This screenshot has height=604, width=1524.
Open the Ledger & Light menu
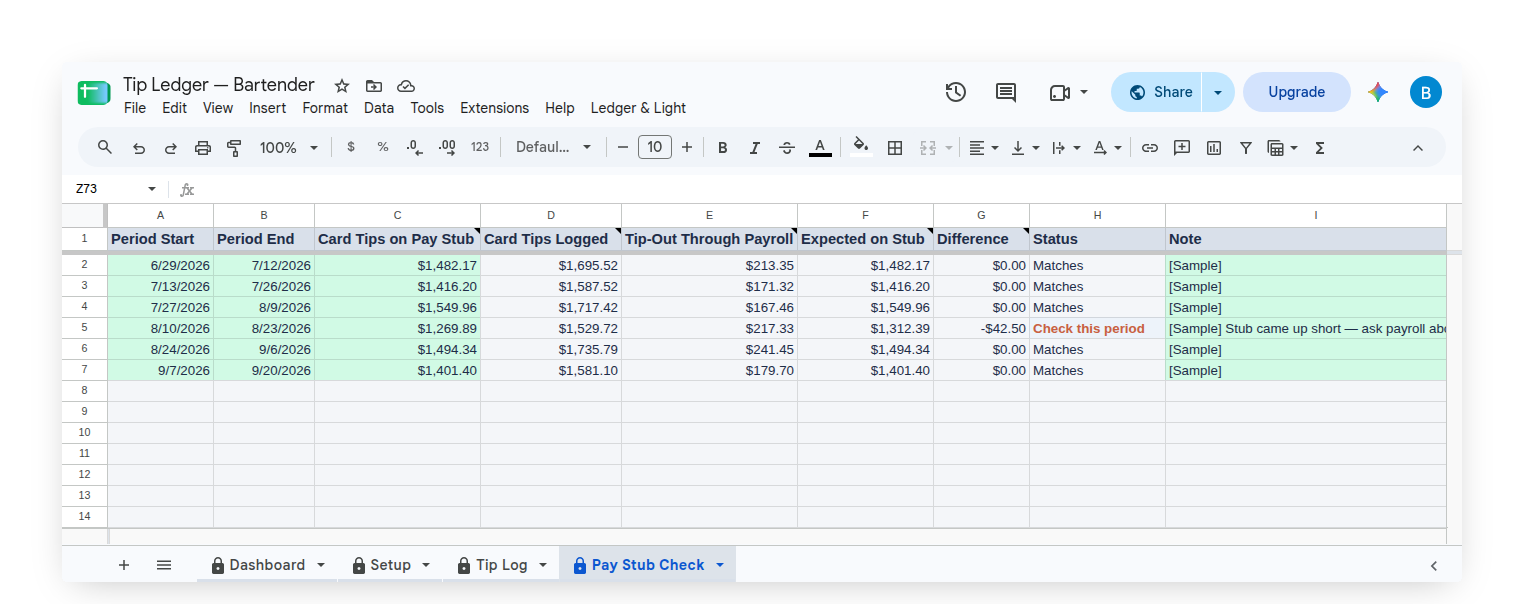tap(638, 108)
